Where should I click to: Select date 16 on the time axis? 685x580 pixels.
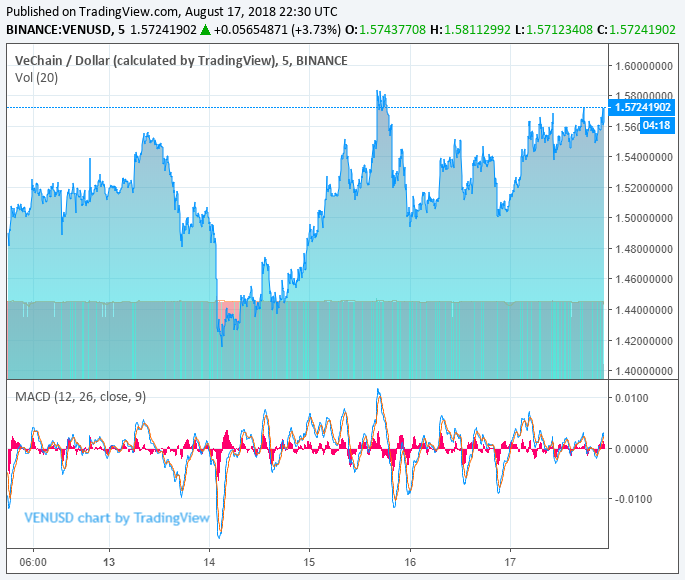[410, 562]
